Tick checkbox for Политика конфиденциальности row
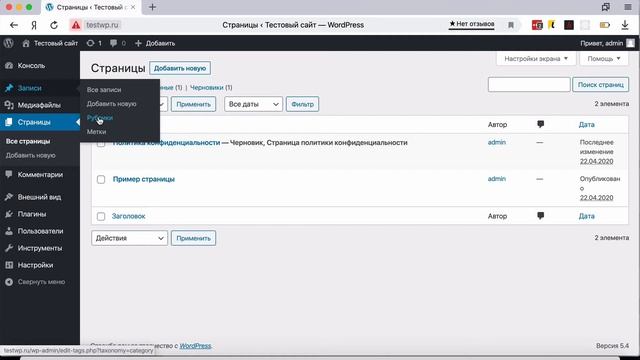Image resolution: width=640 pixels, height=360 pixels. 101,143
